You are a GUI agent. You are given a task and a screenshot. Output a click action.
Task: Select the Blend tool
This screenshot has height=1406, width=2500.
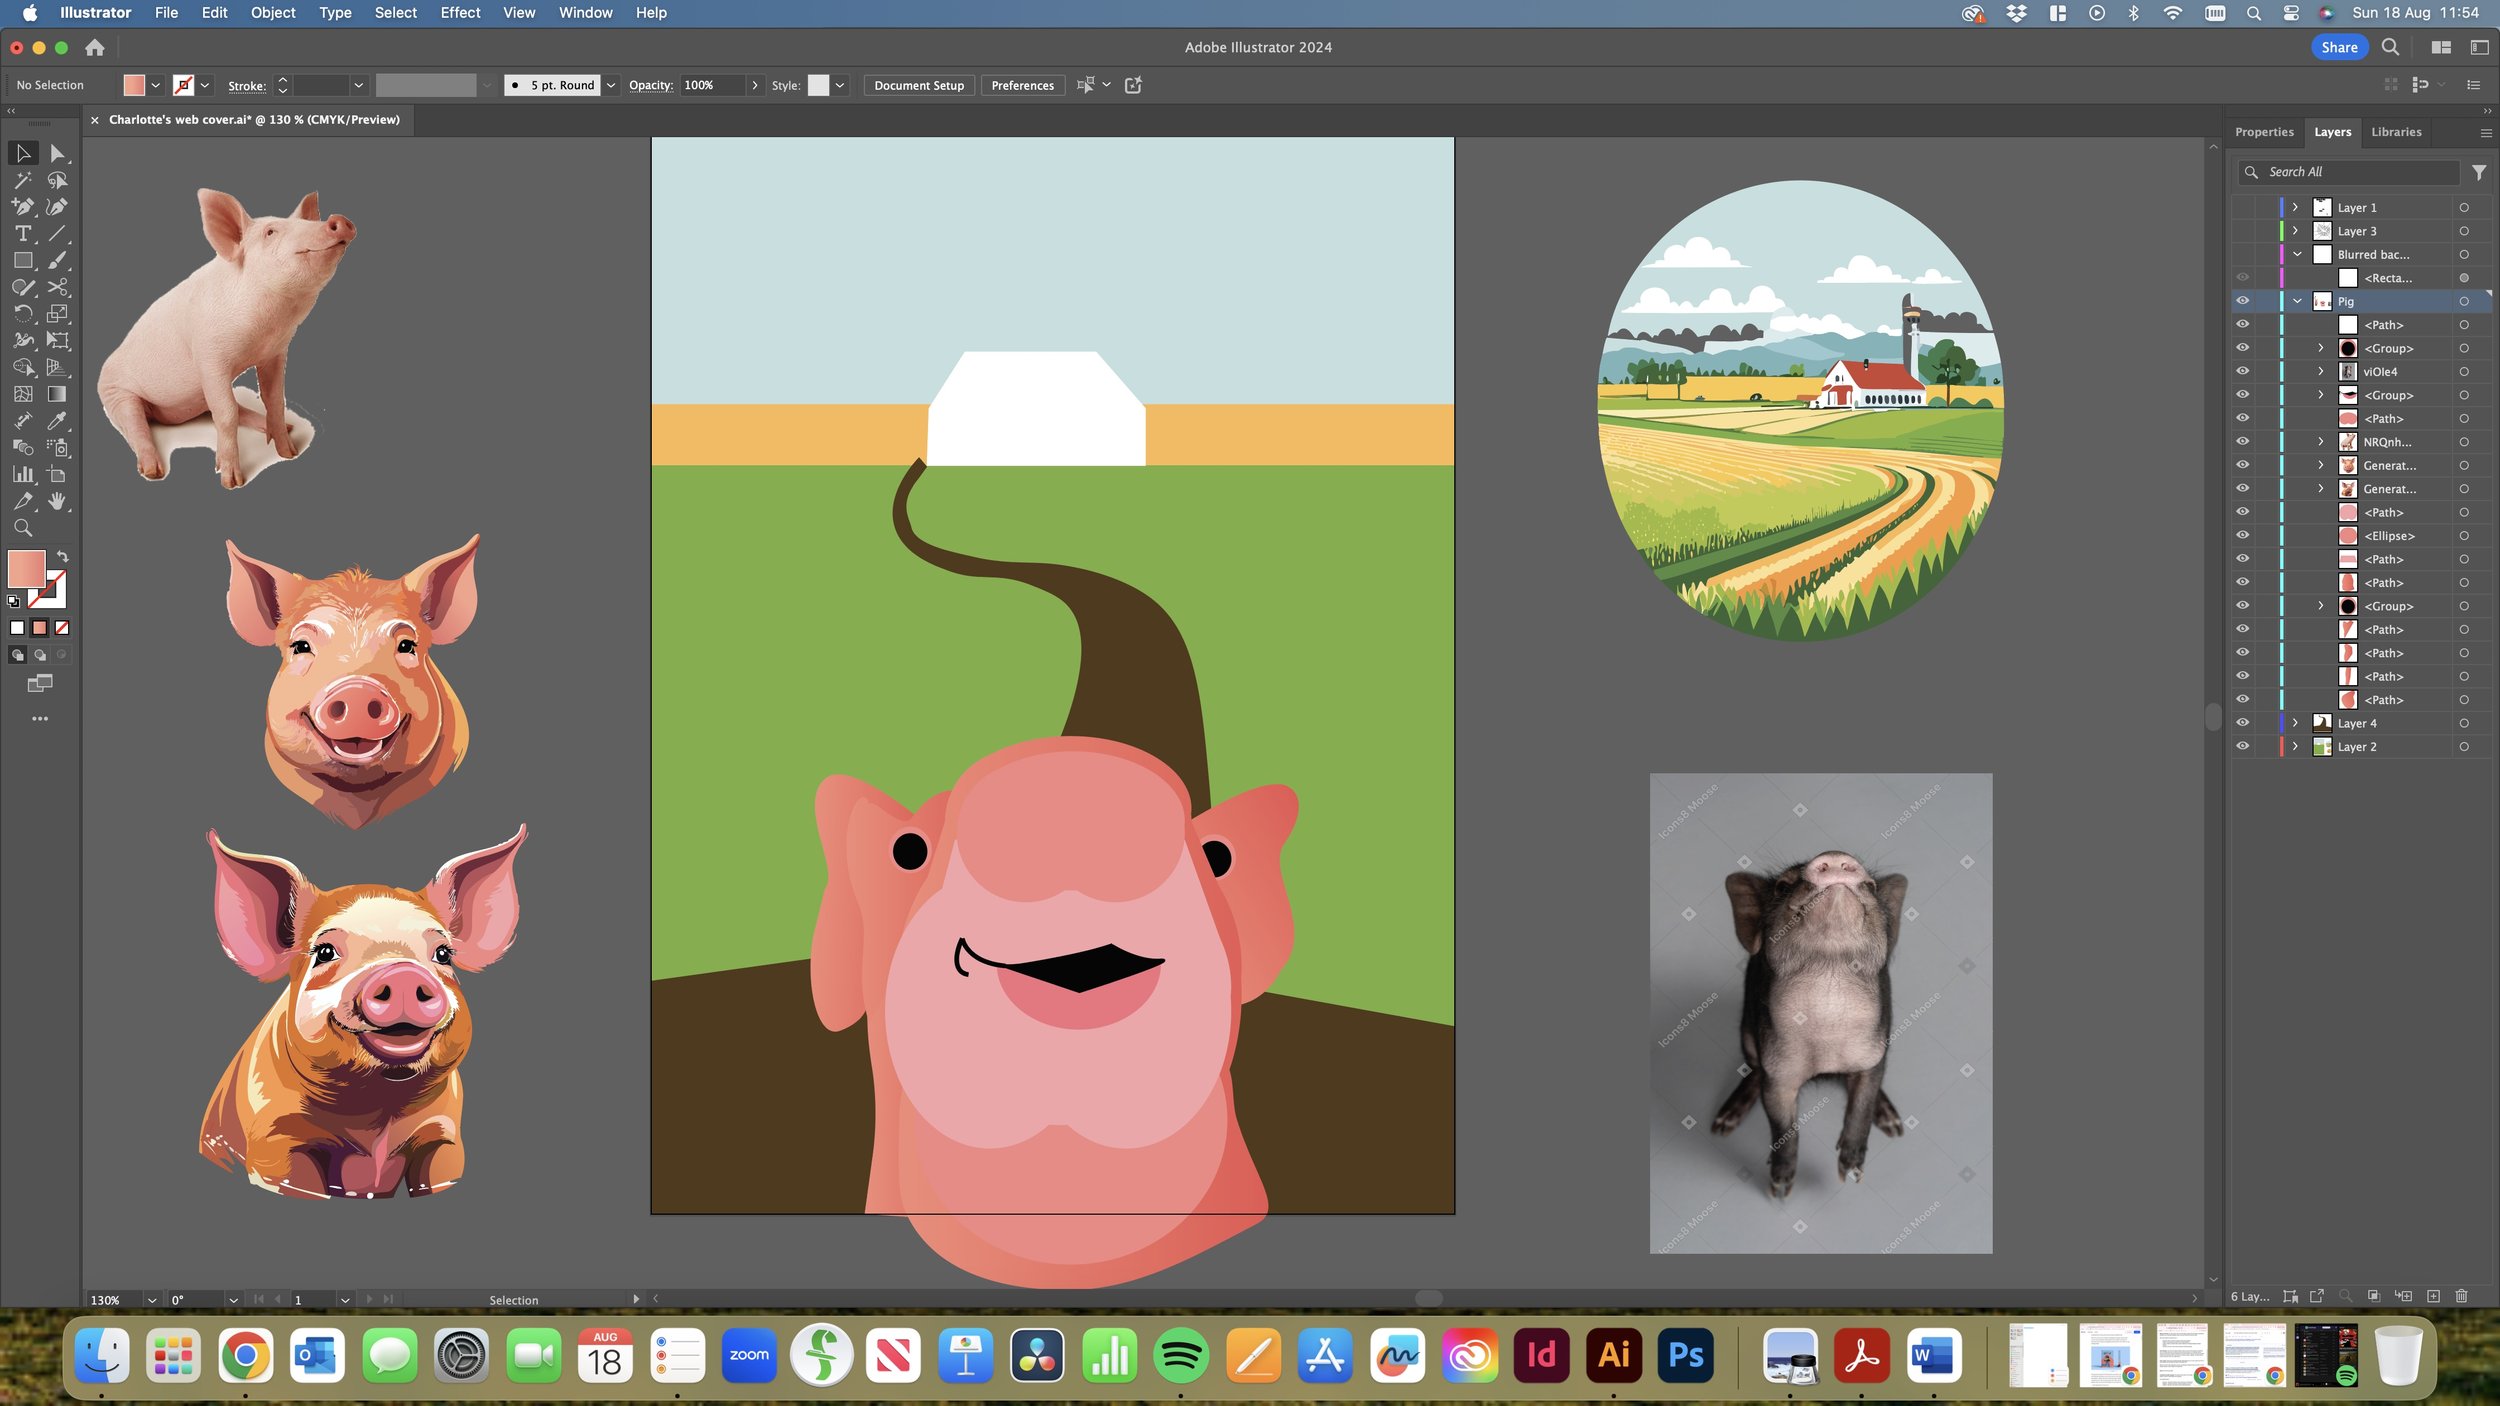(x=23, y=448)
